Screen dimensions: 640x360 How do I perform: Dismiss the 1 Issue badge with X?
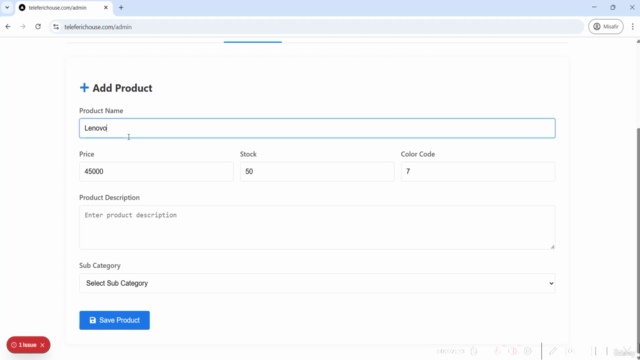[x=42, y=345]
